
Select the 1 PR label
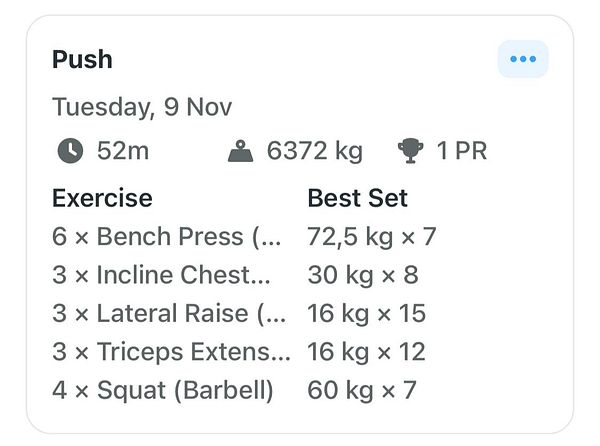point(462,152)
